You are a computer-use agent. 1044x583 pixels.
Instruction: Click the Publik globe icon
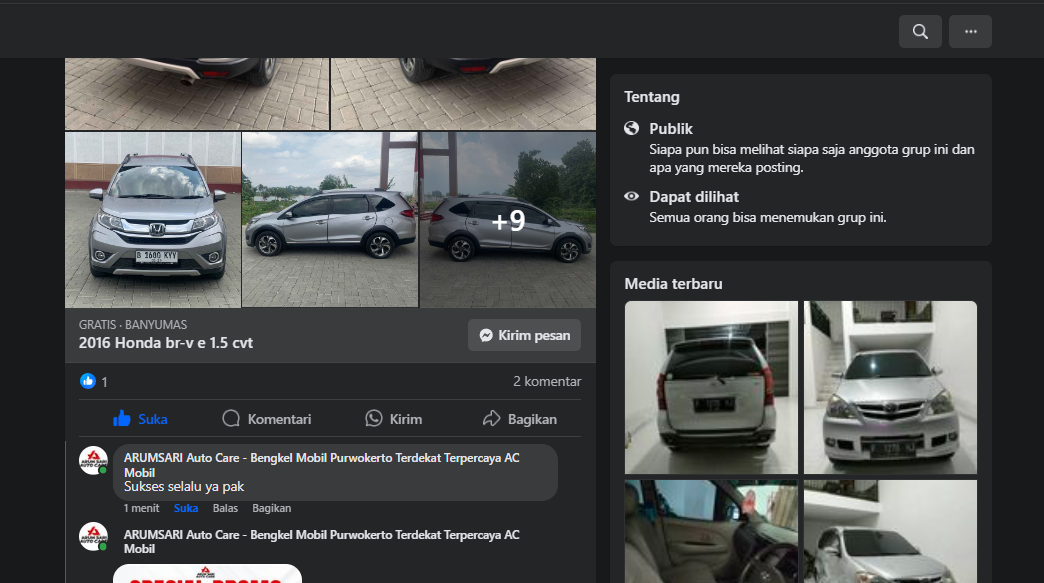click(x=631, y=128)
